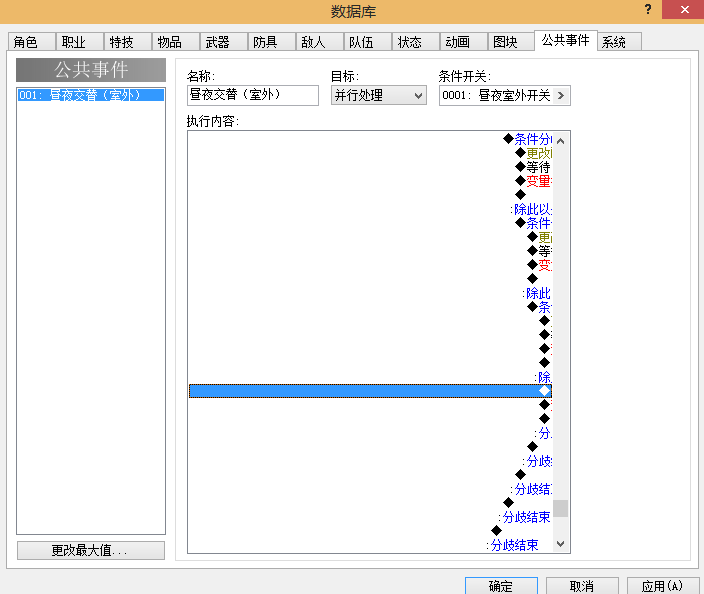Close the 数据库 window

coord(684,9)
